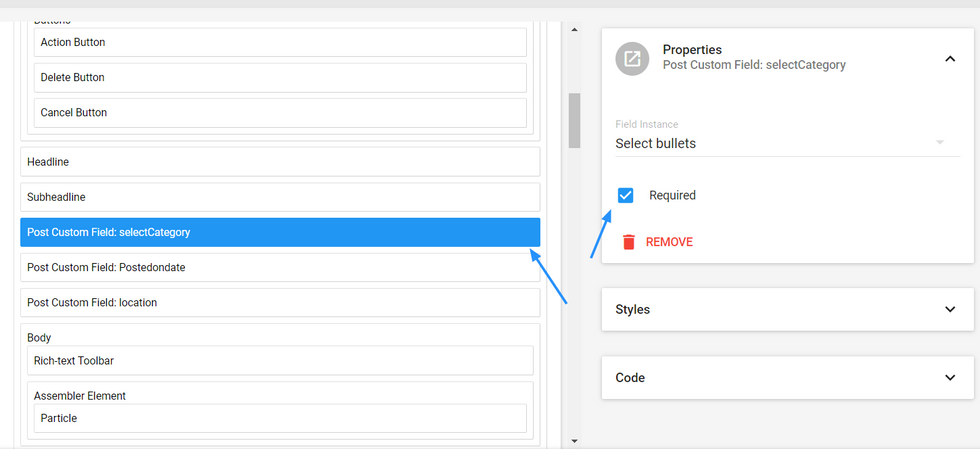
Task: Open the Field Instance dropdown
Action: pyautogui.click(x=788, y=143)
